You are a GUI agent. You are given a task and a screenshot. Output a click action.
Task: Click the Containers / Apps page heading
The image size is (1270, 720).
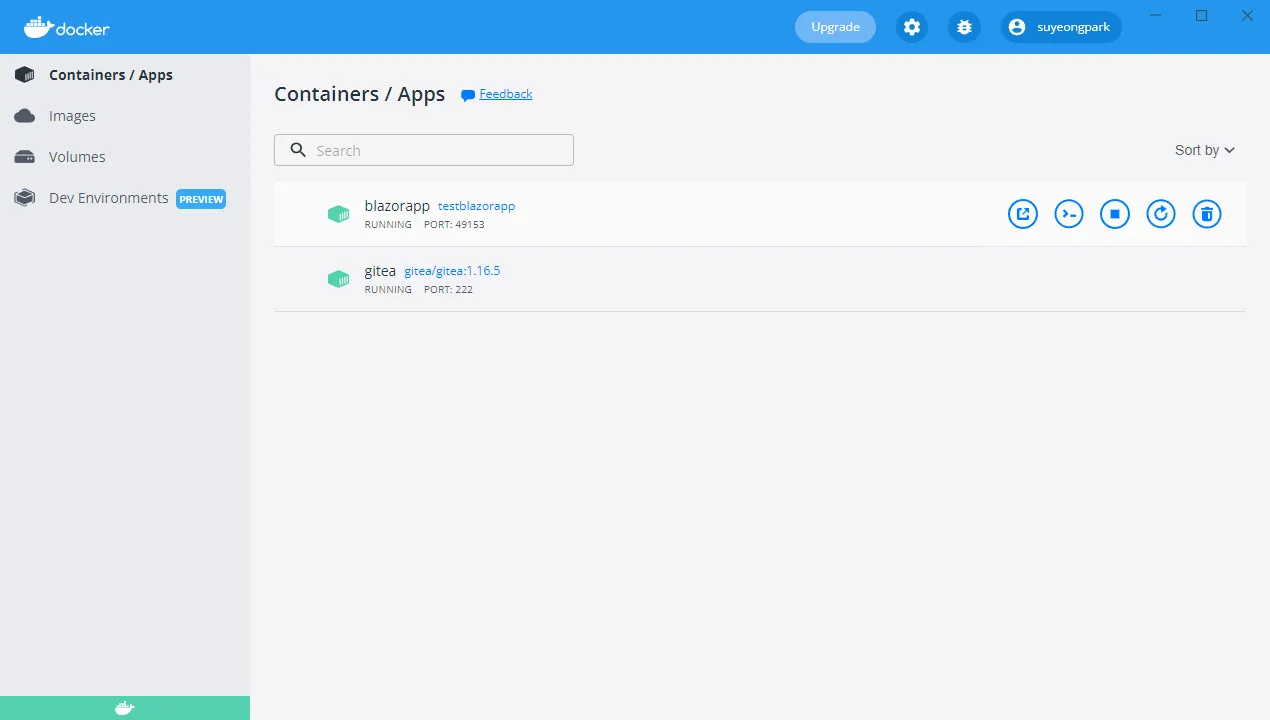tap(360, 94)
